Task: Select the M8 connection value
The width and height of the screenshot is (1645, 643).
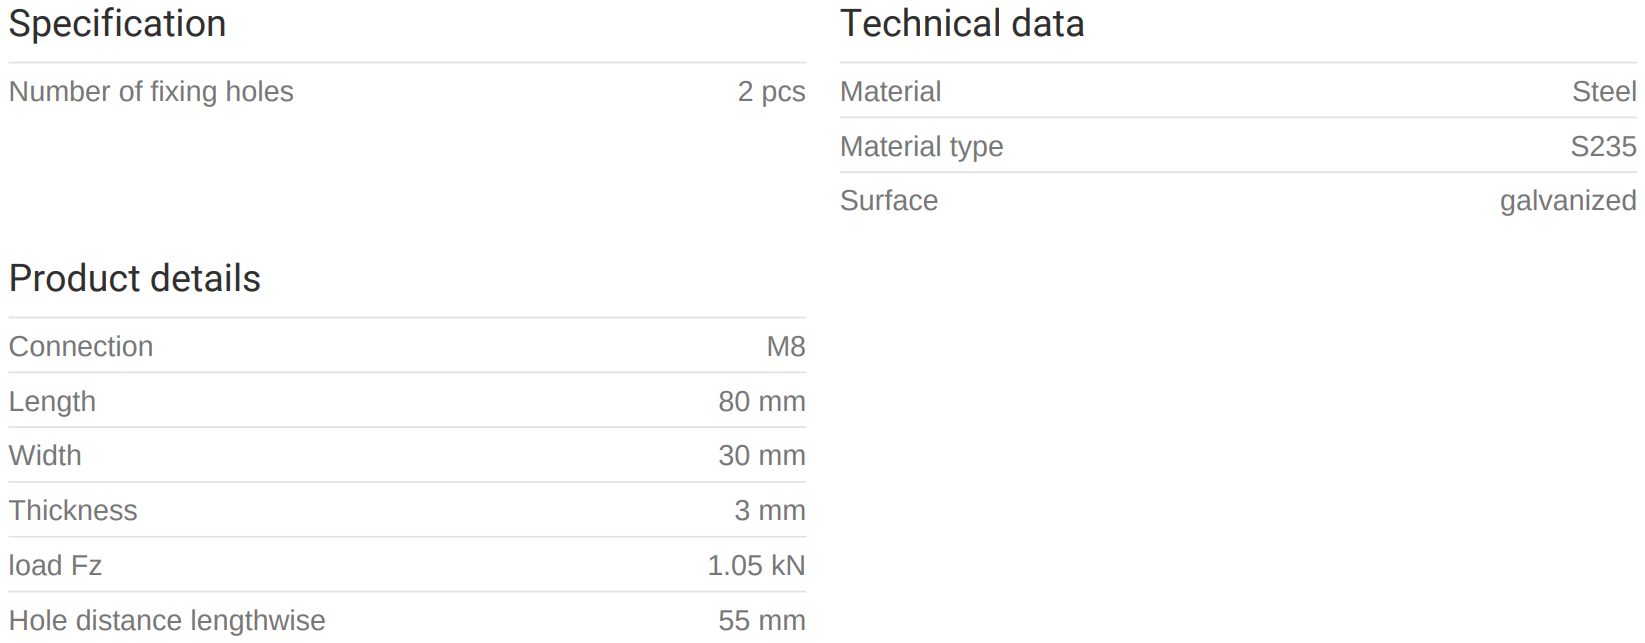Action: coord(786,347)
